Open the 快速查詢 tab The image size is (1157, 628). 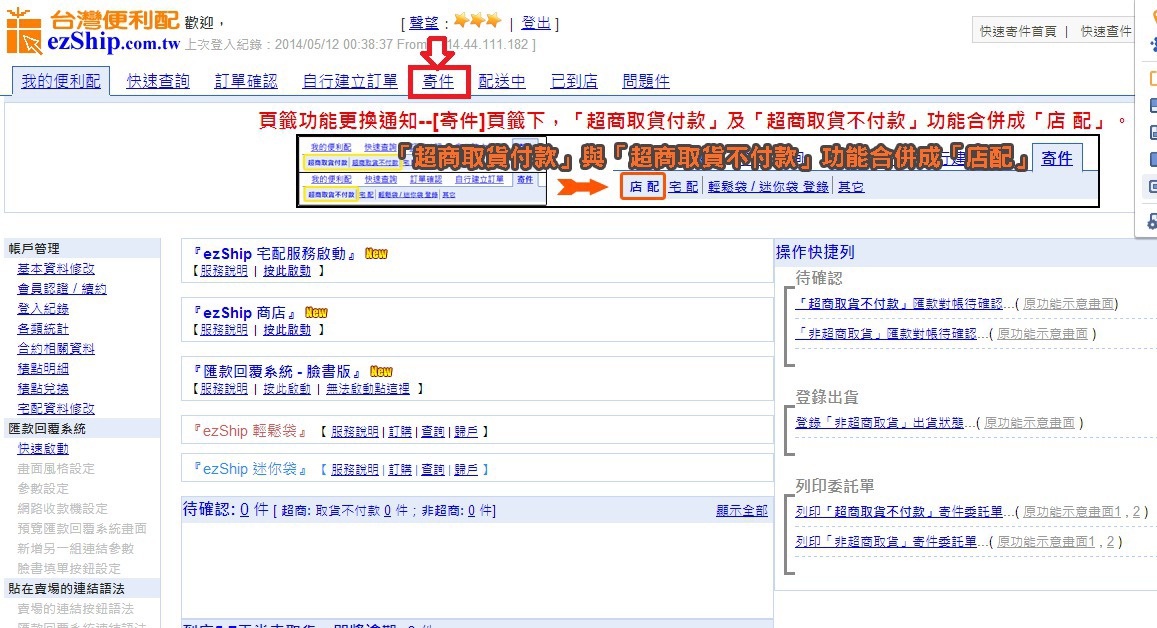(x=158, y=81)
